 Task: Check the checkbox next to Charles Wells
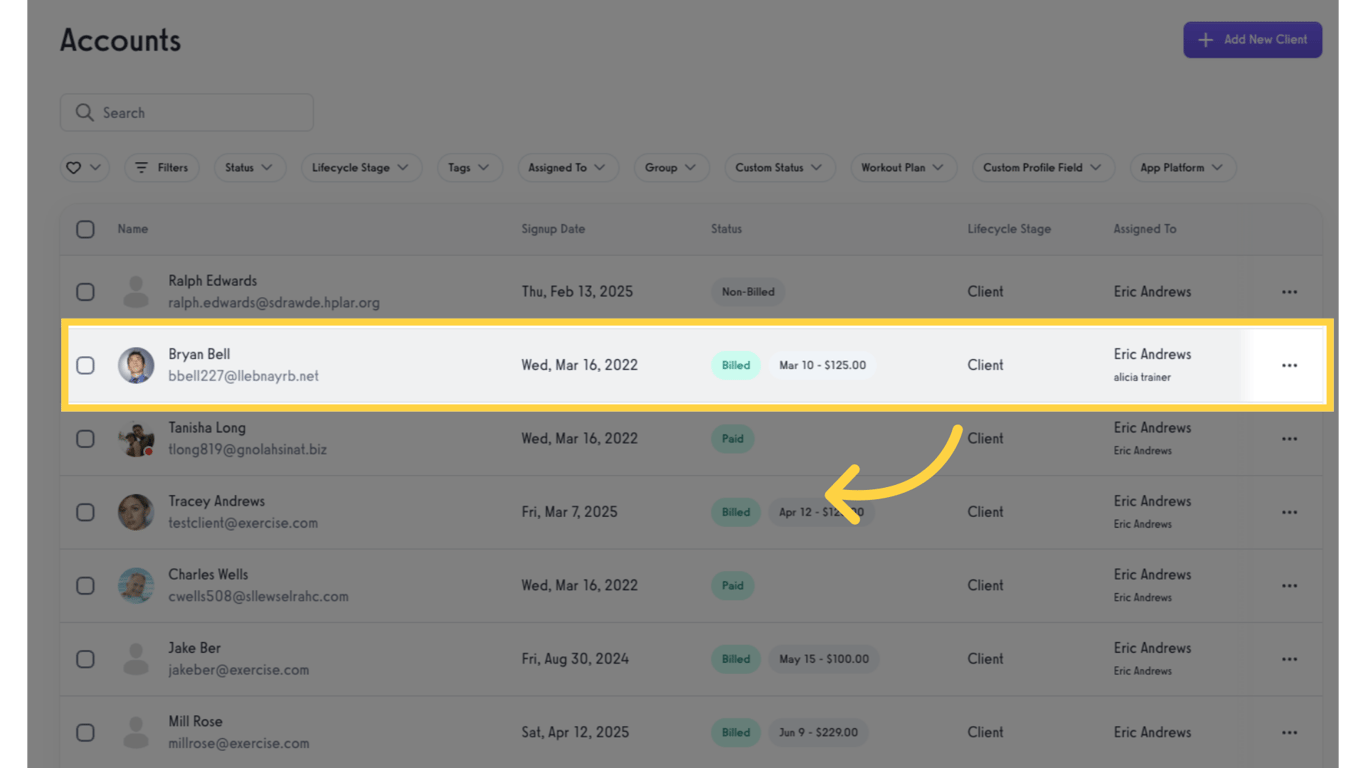coord(85,585)
